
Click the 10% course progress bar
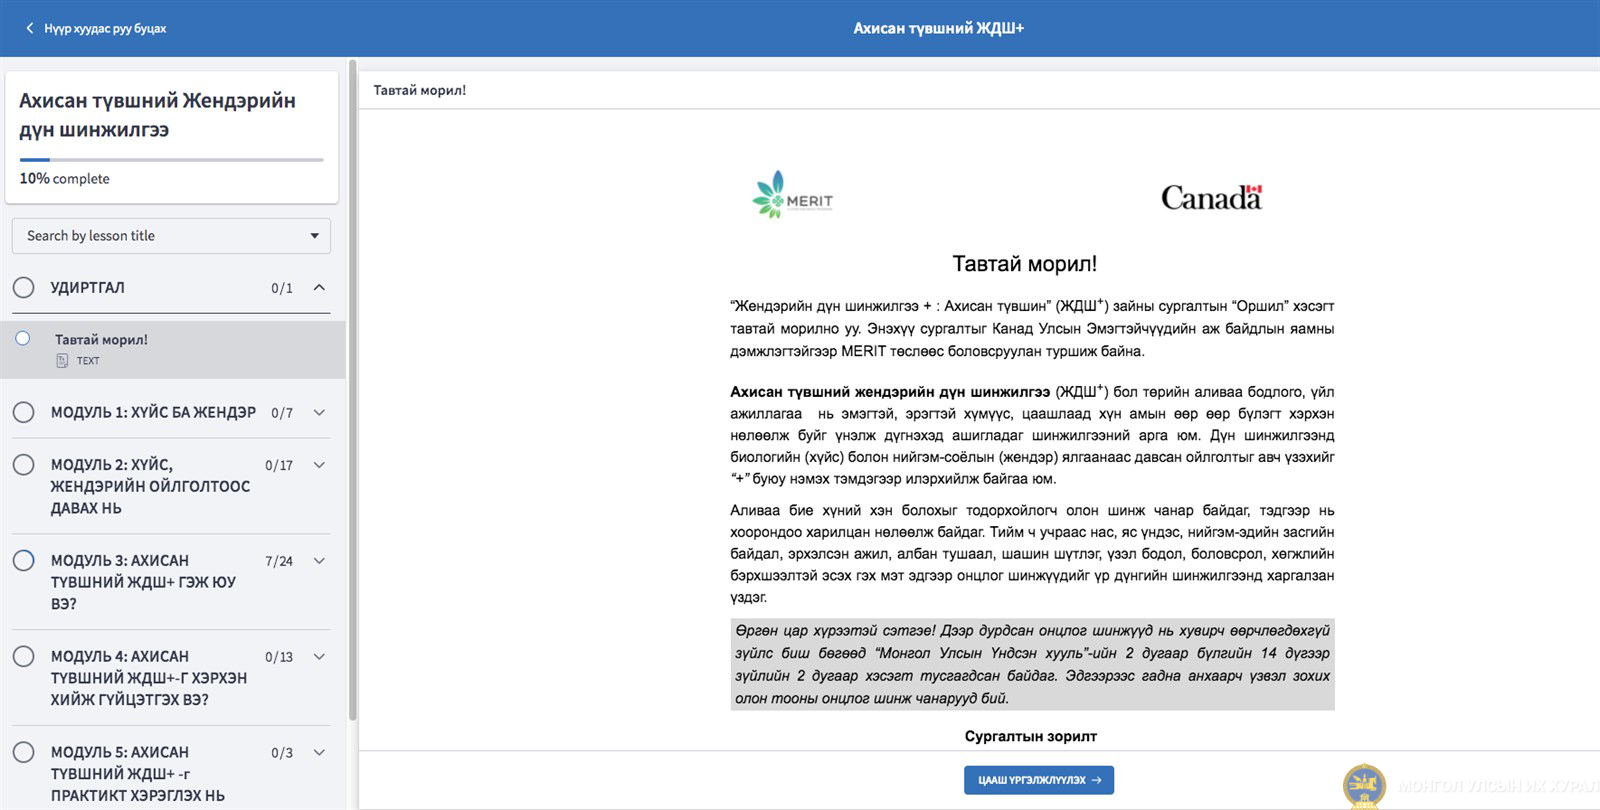point(171,160)
